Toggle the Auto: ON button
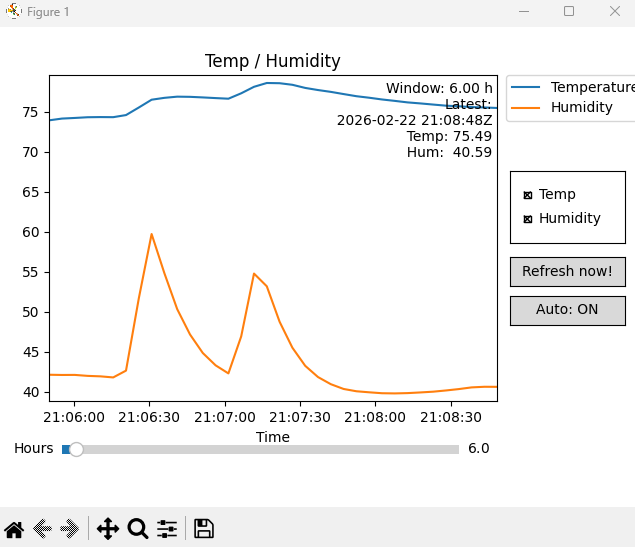This screenshot has width=635, height=547. tap(567, 310)
